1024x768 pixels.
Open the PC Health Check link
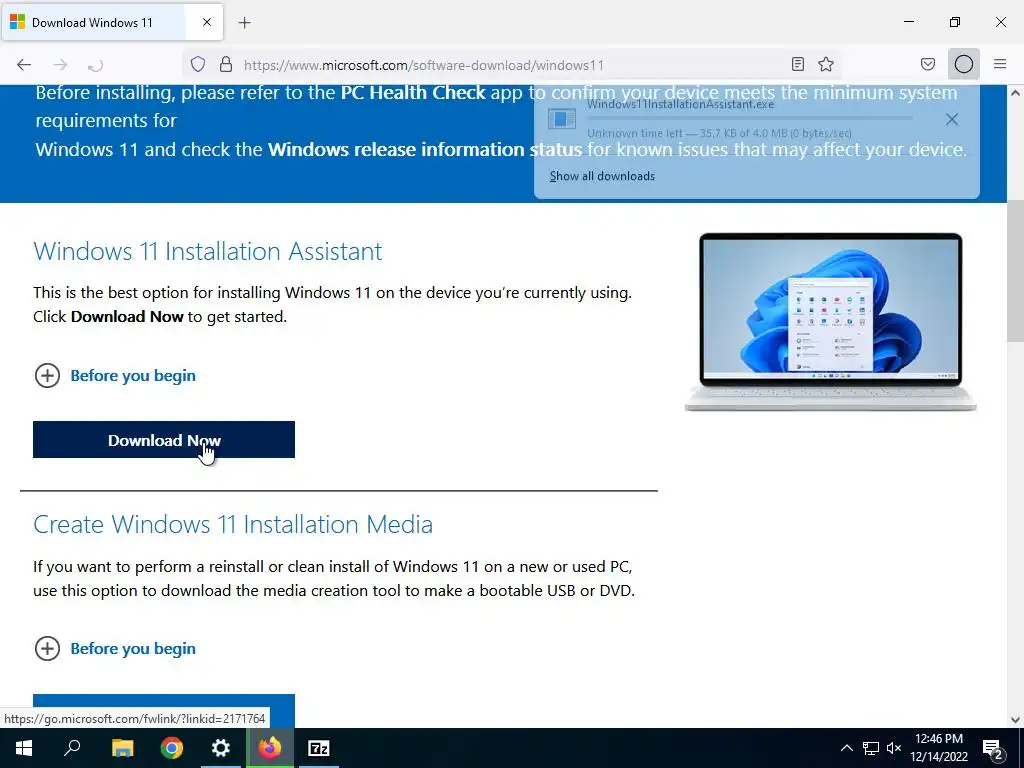coord(413,92)
